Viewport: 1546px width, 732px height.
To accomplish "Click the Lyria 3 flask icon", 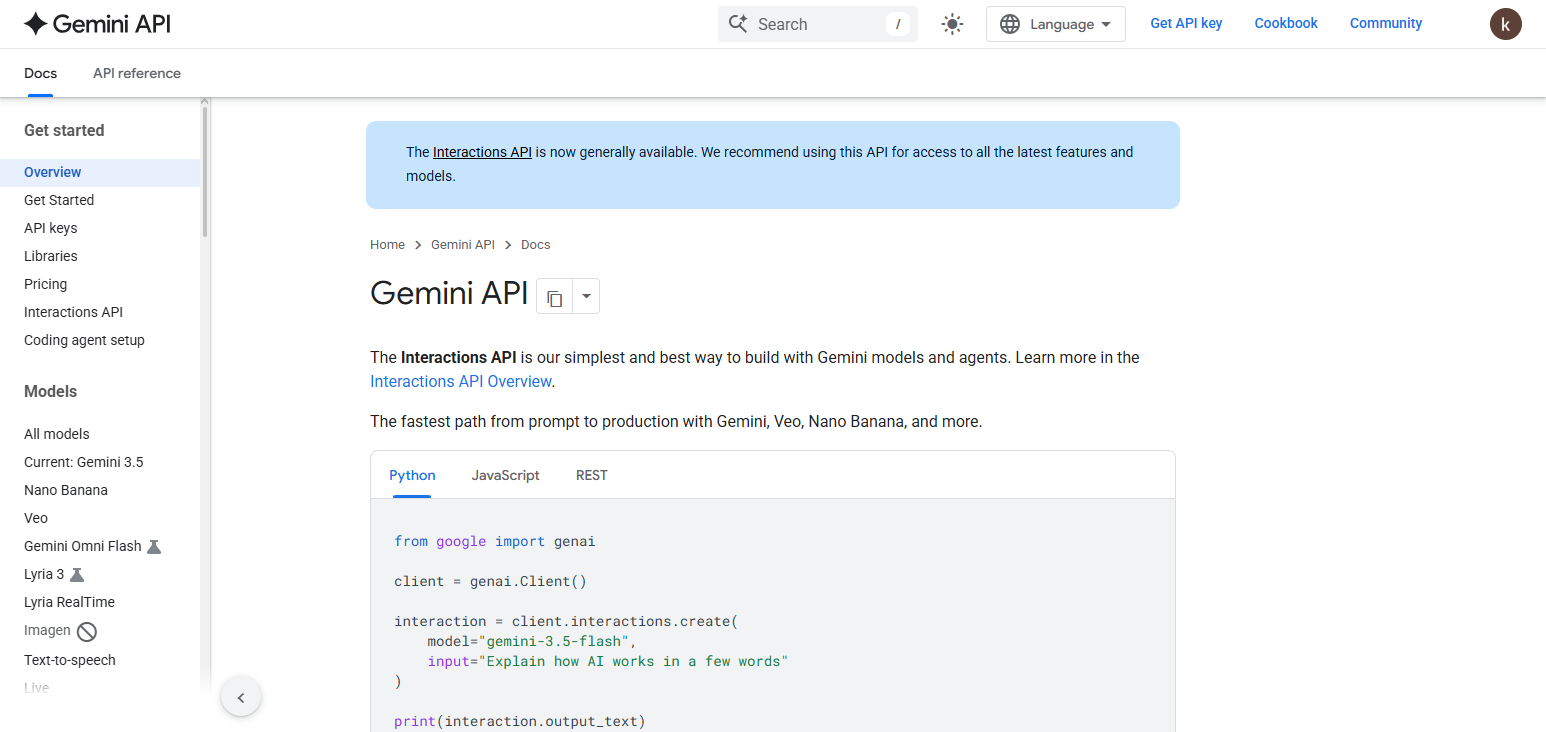I will pyautogui.click(x=77, y=575).
